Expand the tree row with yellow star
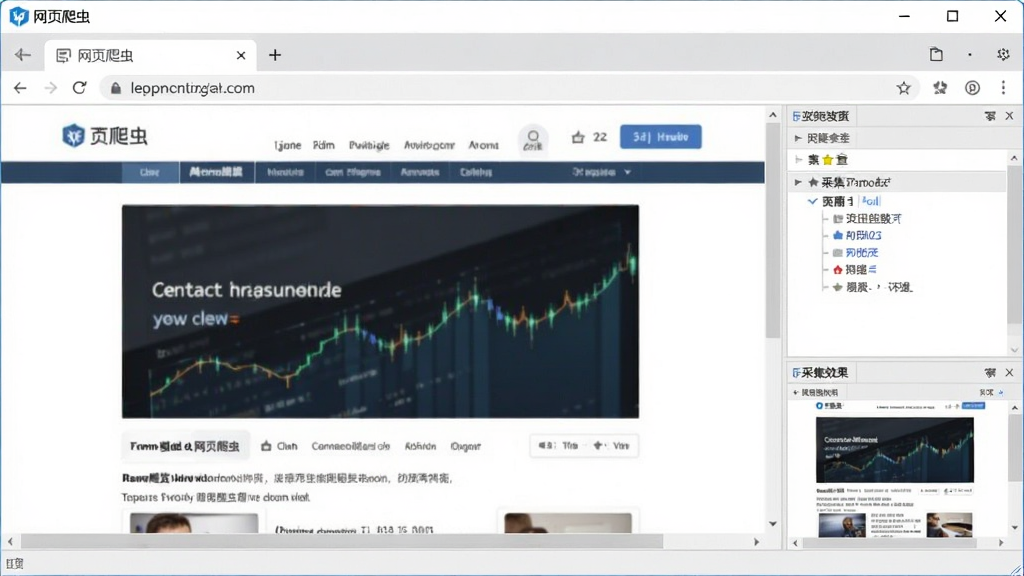The height and width of the screenshot is (576, 1024). coord(798,159)
